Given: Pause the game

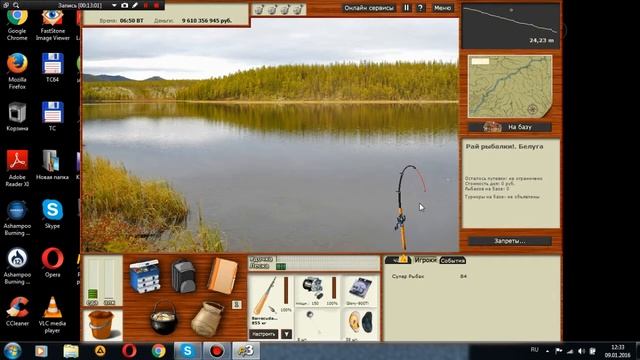Looking at the screenshot, I should 407,8.
